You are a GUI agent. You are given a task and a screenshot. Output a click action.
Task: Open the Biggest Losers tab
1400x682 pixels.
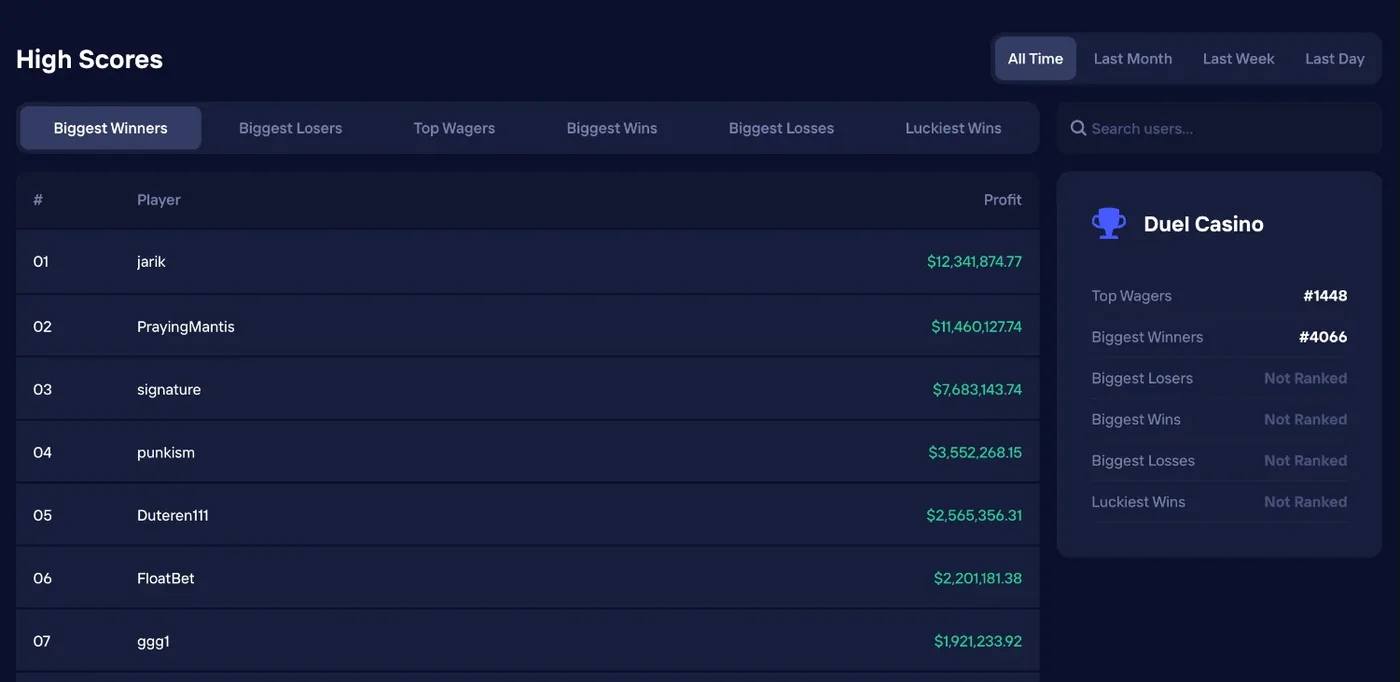point(290,128)
